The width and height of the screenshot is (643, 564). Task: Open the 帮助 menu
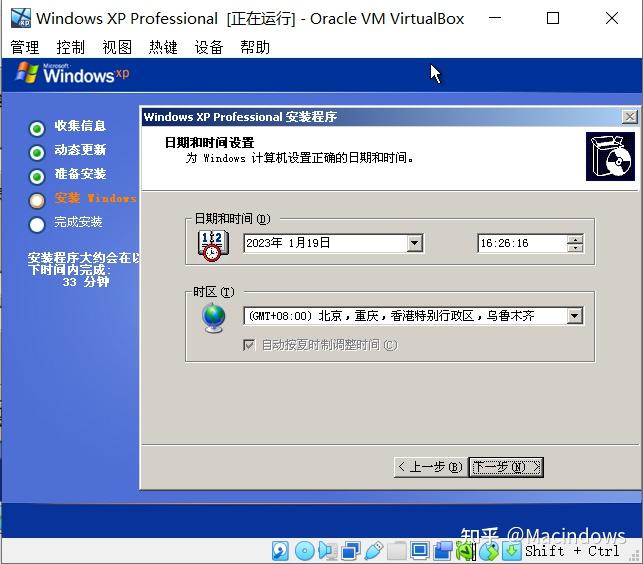coord(255,47)
